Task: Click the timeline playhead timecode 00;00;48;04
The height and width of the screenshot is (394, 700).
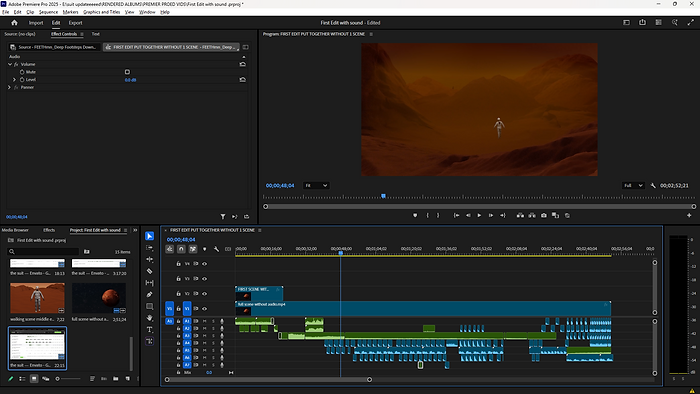Action: pyautogui.click(x=181, y=240)
